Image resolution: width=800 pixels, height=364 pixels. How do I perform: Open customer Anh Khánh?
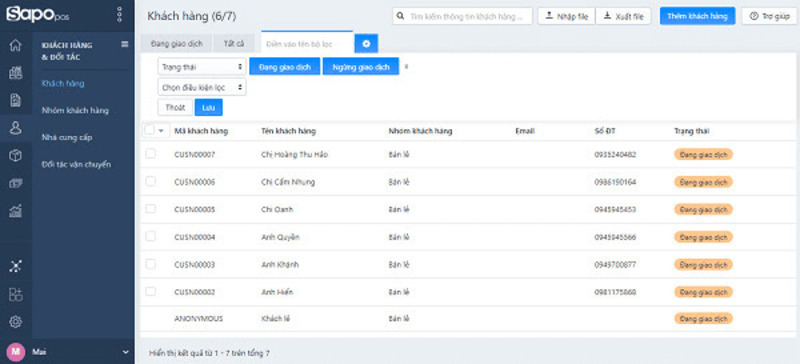tap(280, 264)
